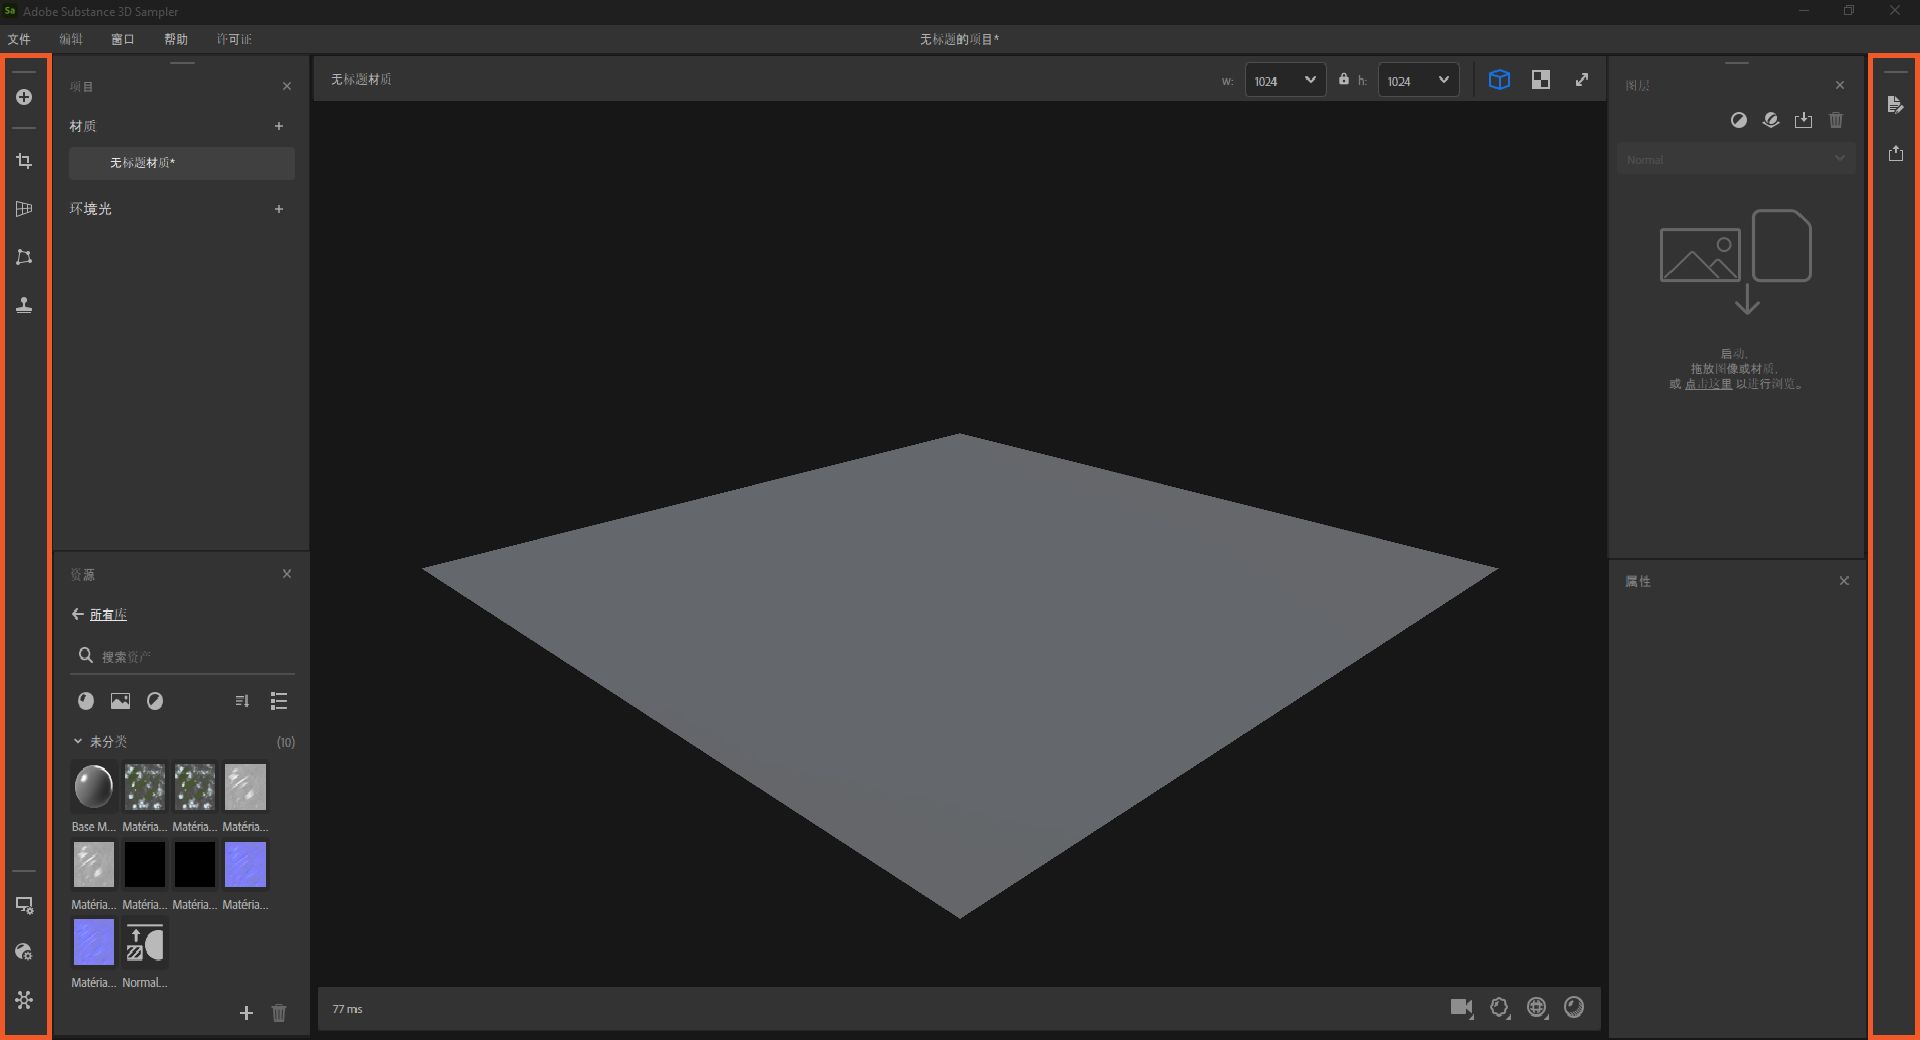Image resolution: width=1920 pixels, height=1040 pixels.
Task: Select the Crop tool in left sidebar
Action: click(24, 161)
